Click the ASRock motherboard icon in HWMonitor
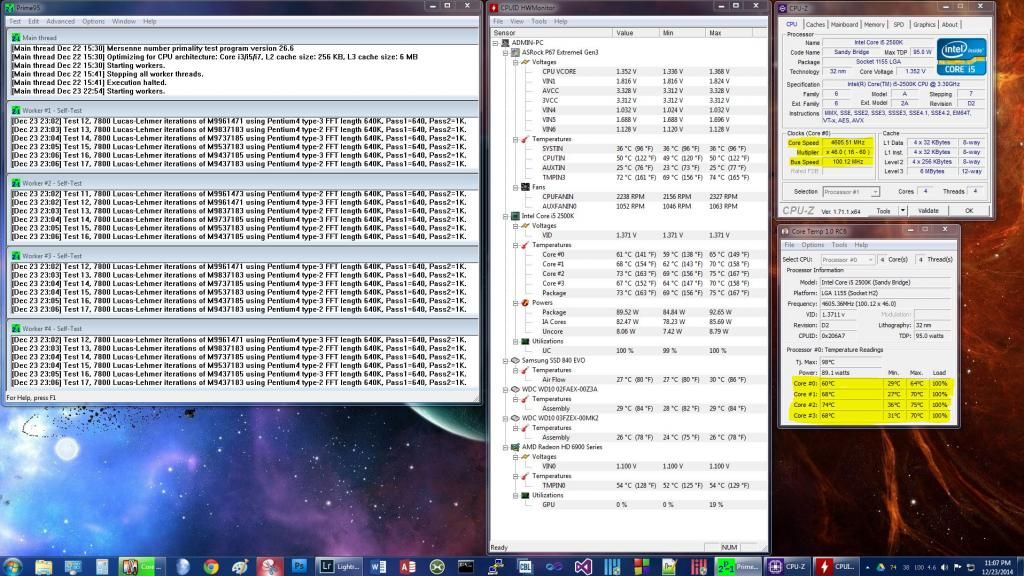 click(x=515, y=52)
